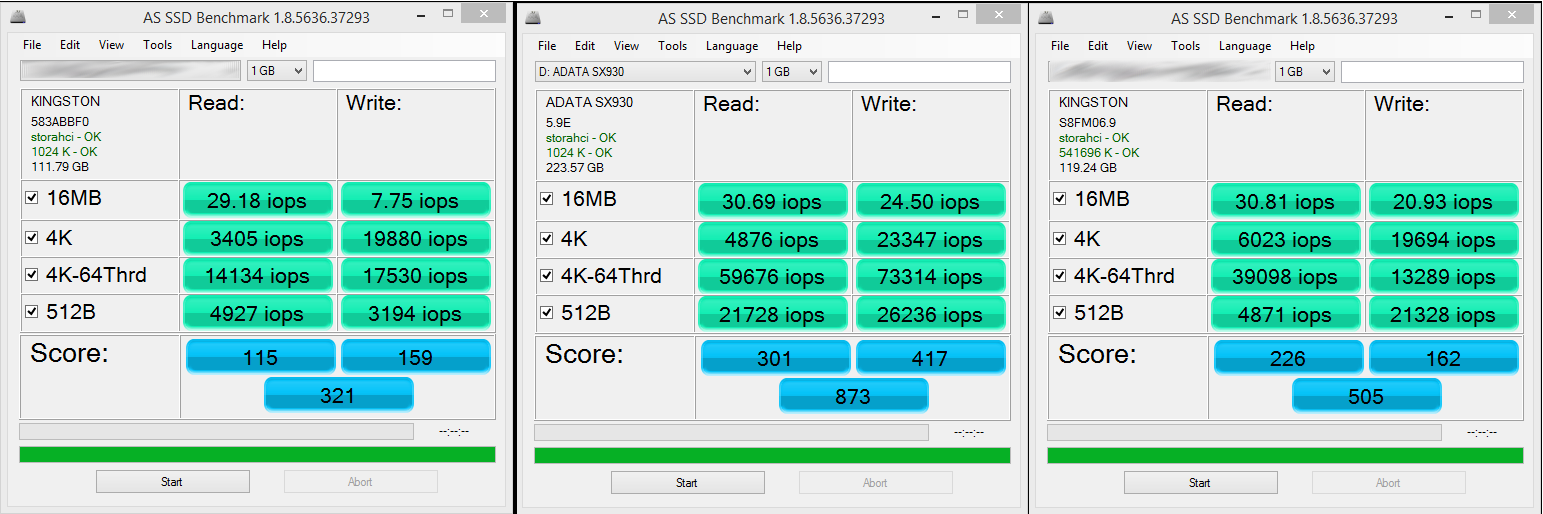Focus text field beside 1 GB in Kingston 583ABBF0 window
The image size is (1543, 514).
[404, 71]
